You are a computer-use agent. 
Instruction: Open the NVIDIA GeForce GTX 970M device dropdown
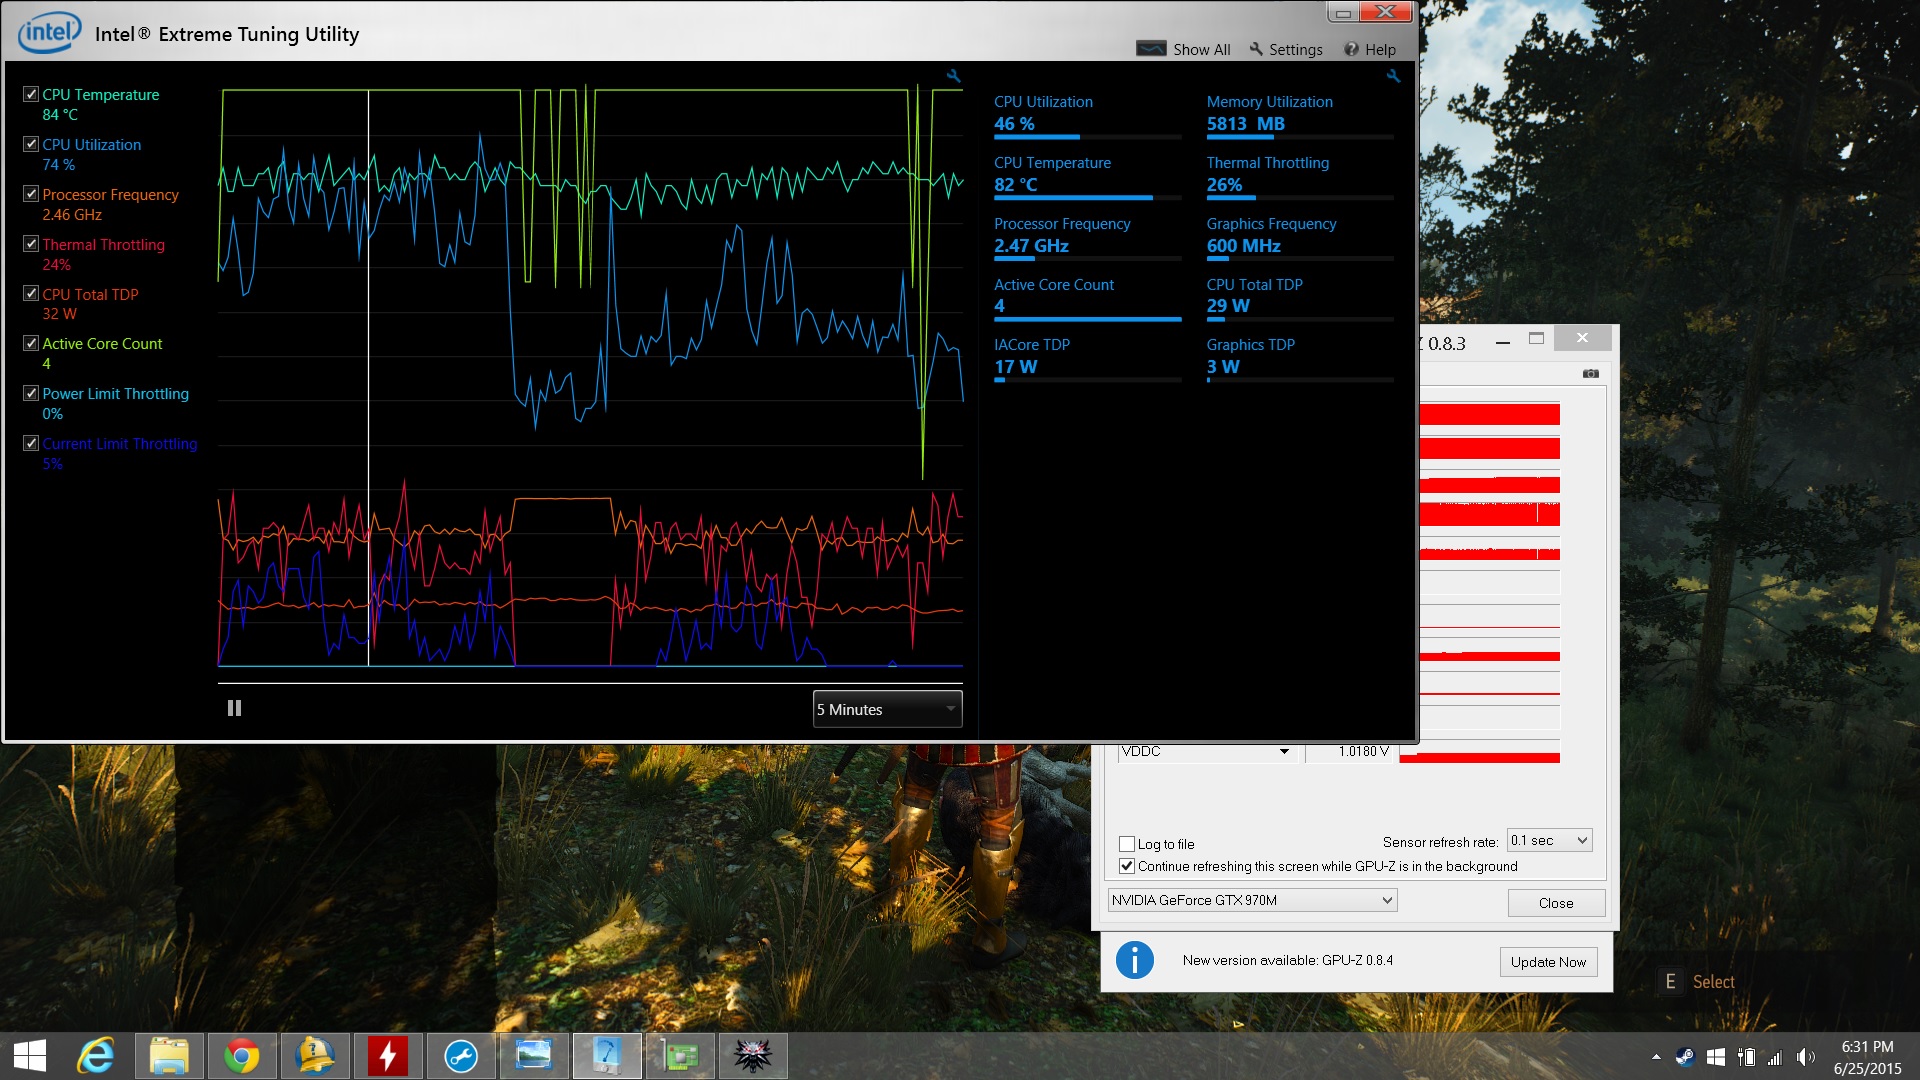point(1252,900)
